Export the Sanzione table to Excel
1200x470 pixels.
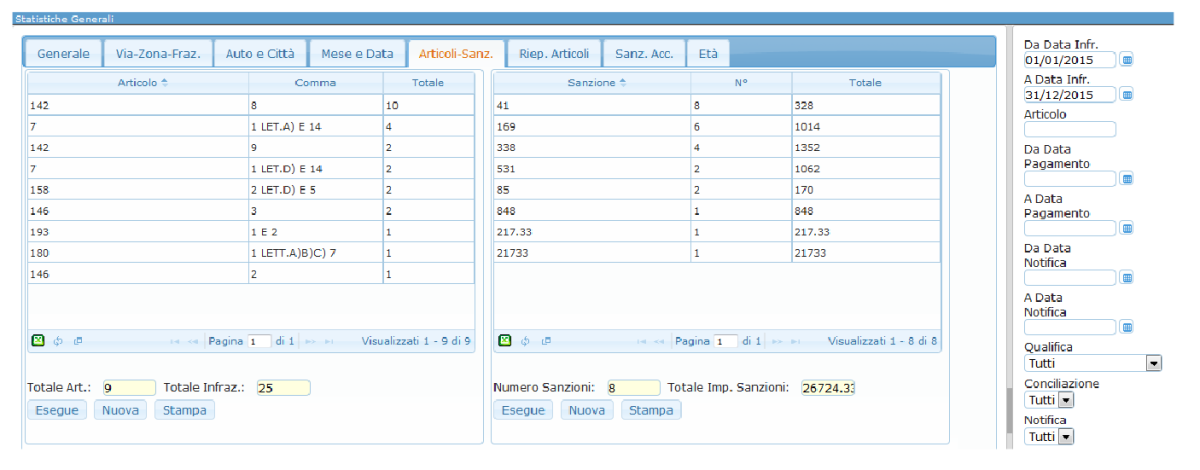[505, 341]
